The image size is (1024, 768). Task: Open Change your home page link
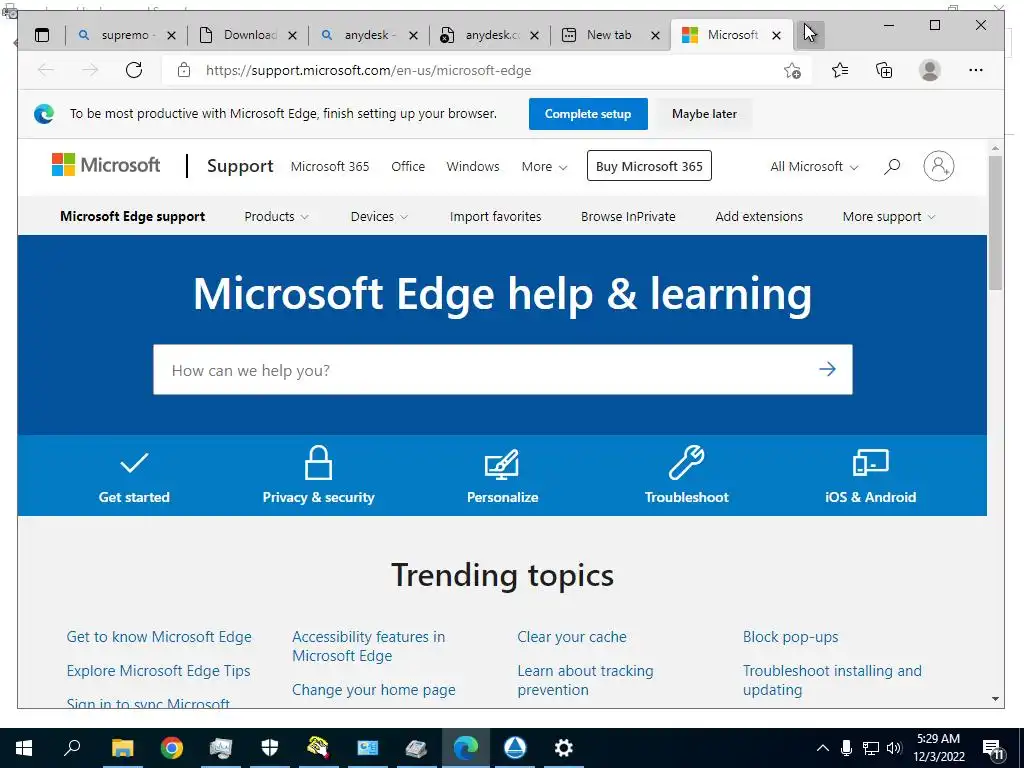pos(374,690)
